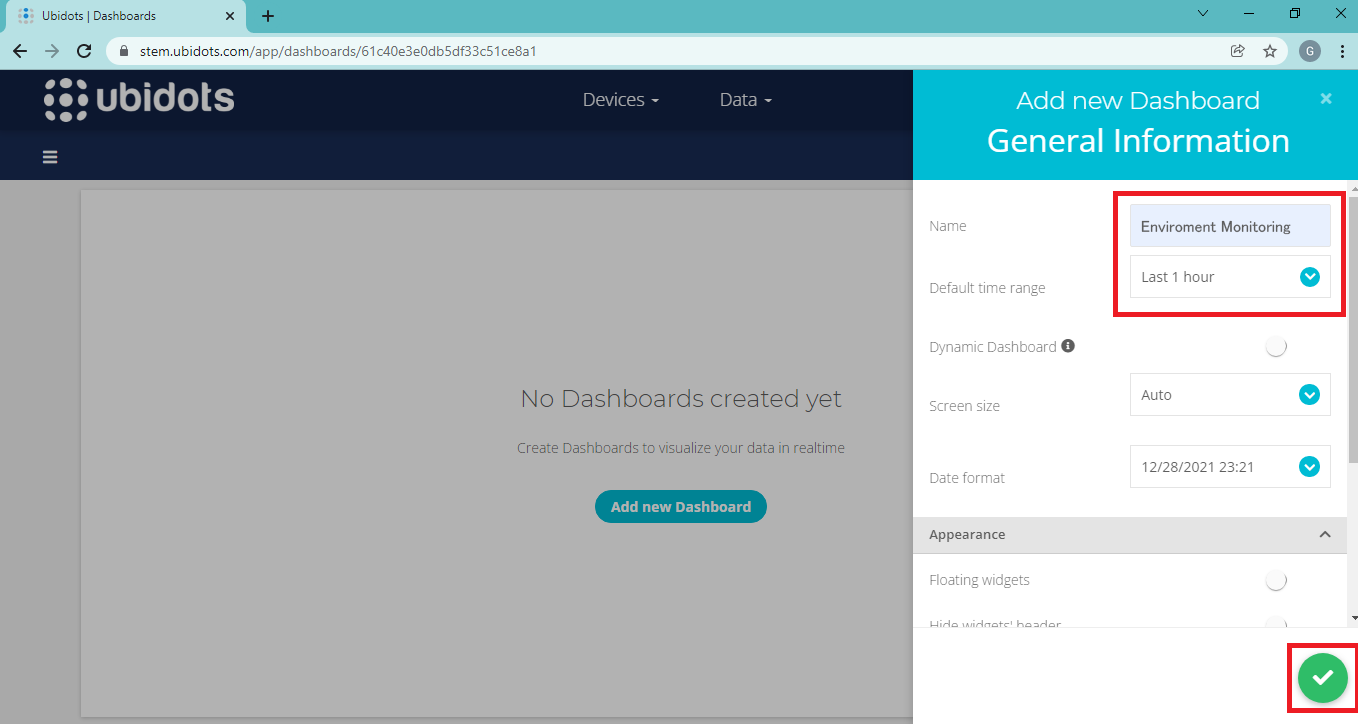Open the Devices menu
The image size is (1358, 724).
tap(620, 100)
